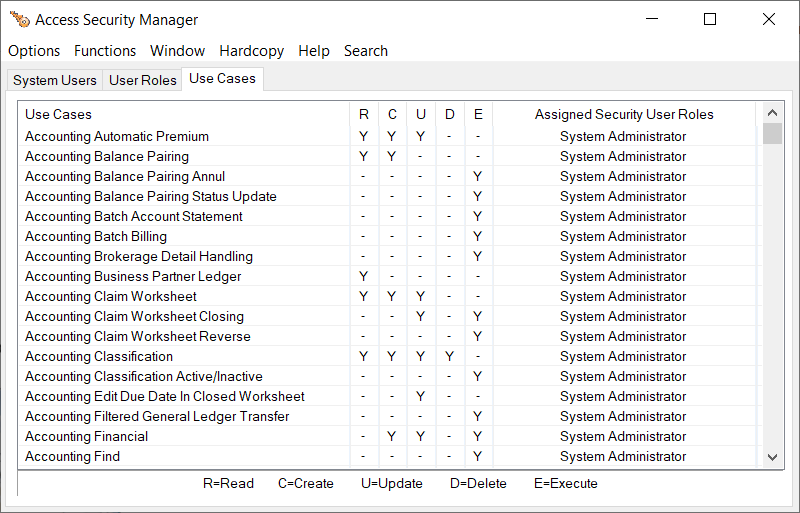Select Accounting Batch Billing
The width and height of the screenshot is (800, 513).
tap(390, 236)
